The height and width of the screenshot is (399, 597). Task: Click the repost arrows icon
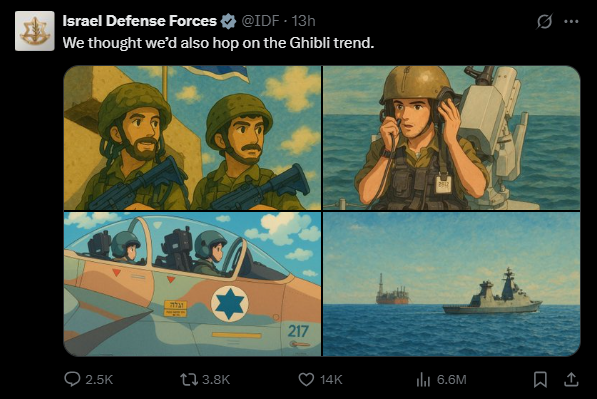(x=188, y=379)
